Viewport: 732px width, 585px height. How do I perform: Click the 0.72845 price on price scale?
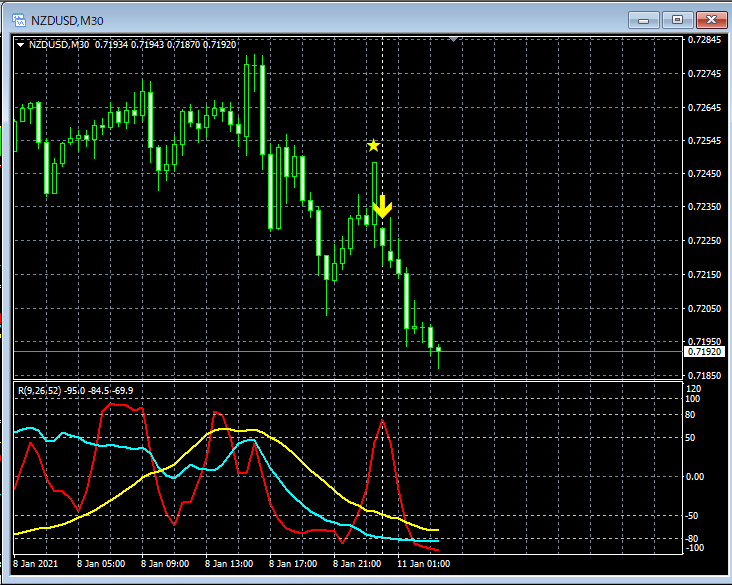[704, 40]
